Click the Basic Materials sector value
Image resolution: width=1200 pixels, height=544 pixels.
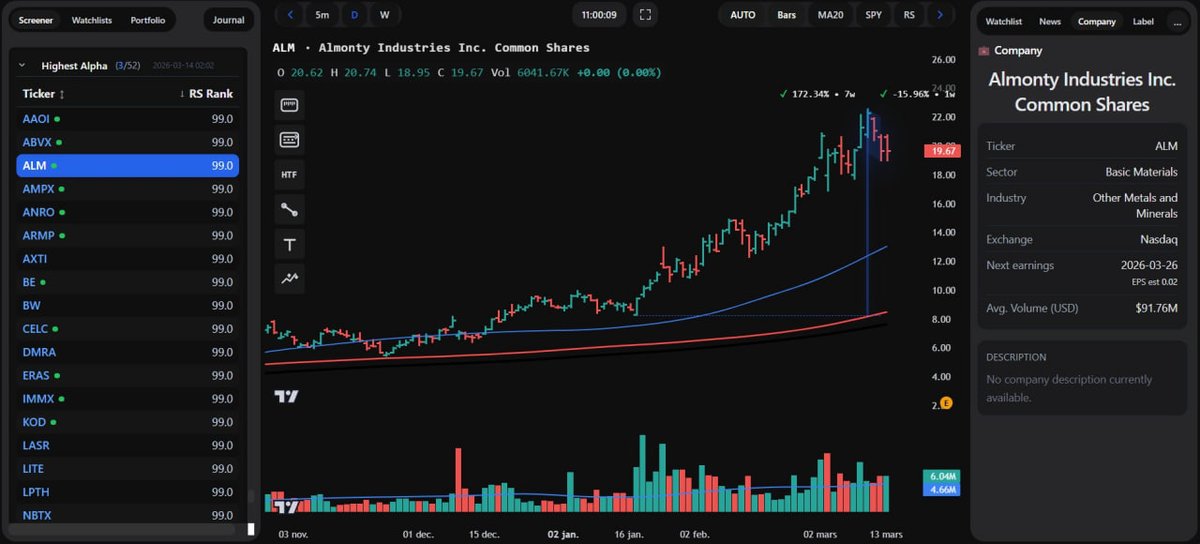[x=1141, y=172]
